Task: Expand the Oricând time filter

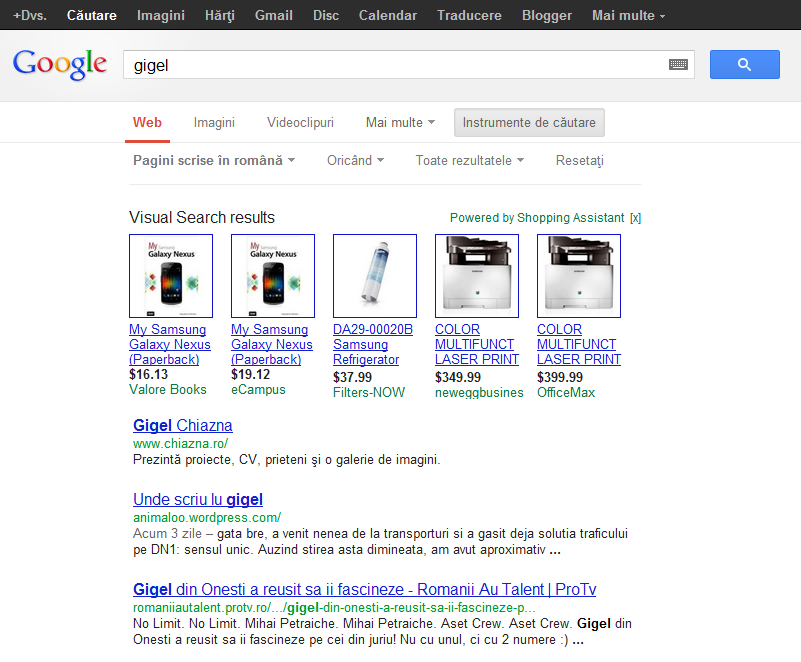Action: [x=355, y=161]
